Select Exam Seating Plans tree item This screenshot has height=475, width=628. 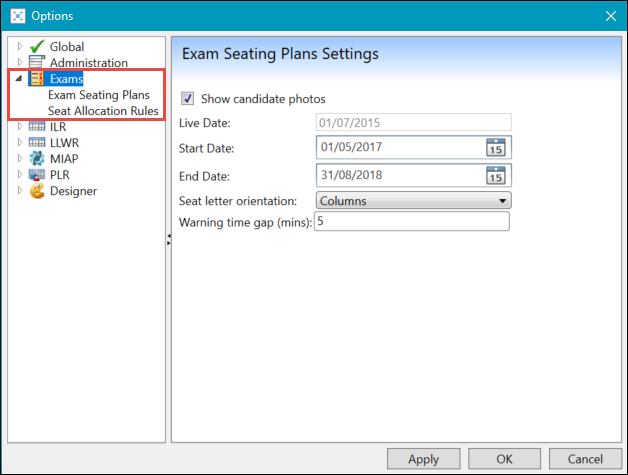point(99,95)
